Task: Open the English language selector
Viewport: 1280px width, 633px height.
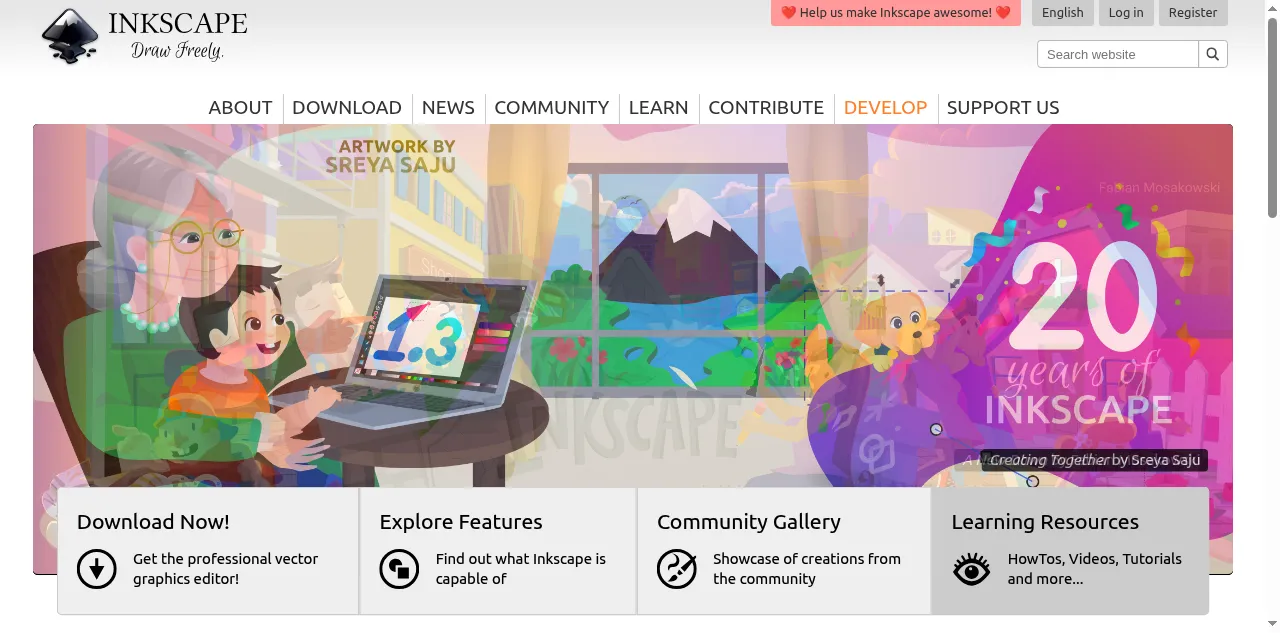Action: click(1062, 13)
